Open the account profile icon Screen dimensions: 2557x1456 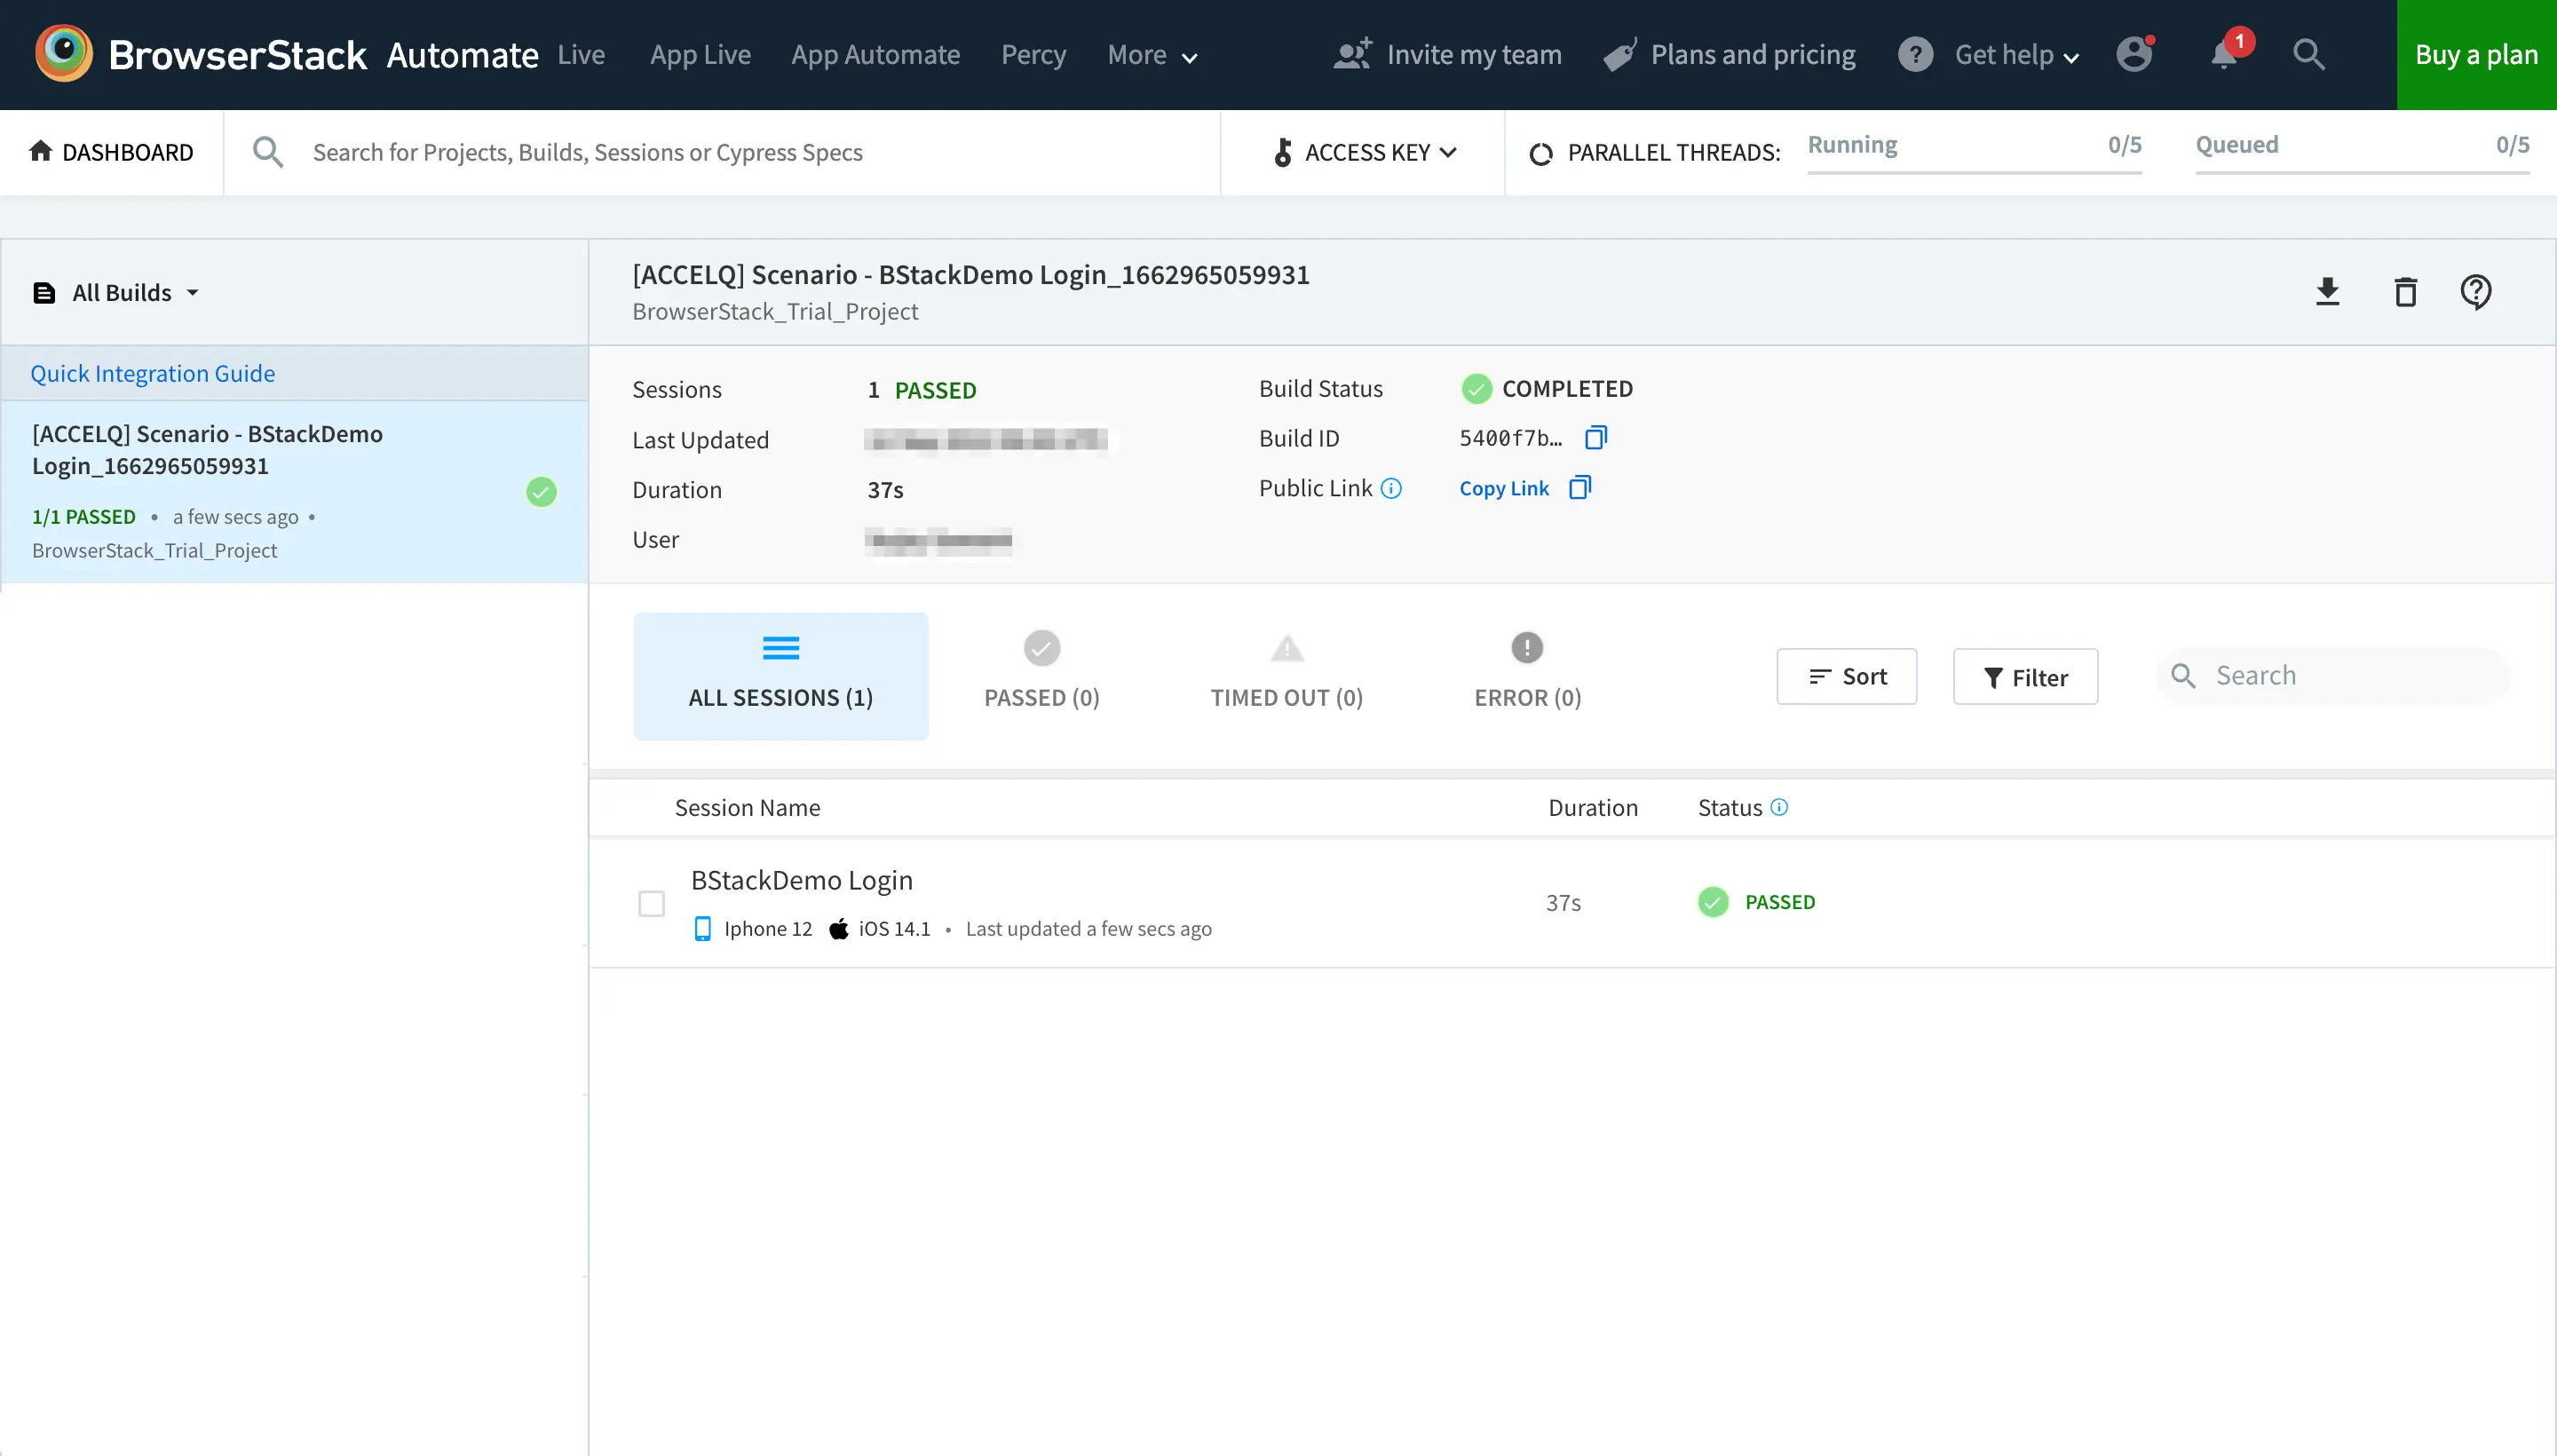2134,54
